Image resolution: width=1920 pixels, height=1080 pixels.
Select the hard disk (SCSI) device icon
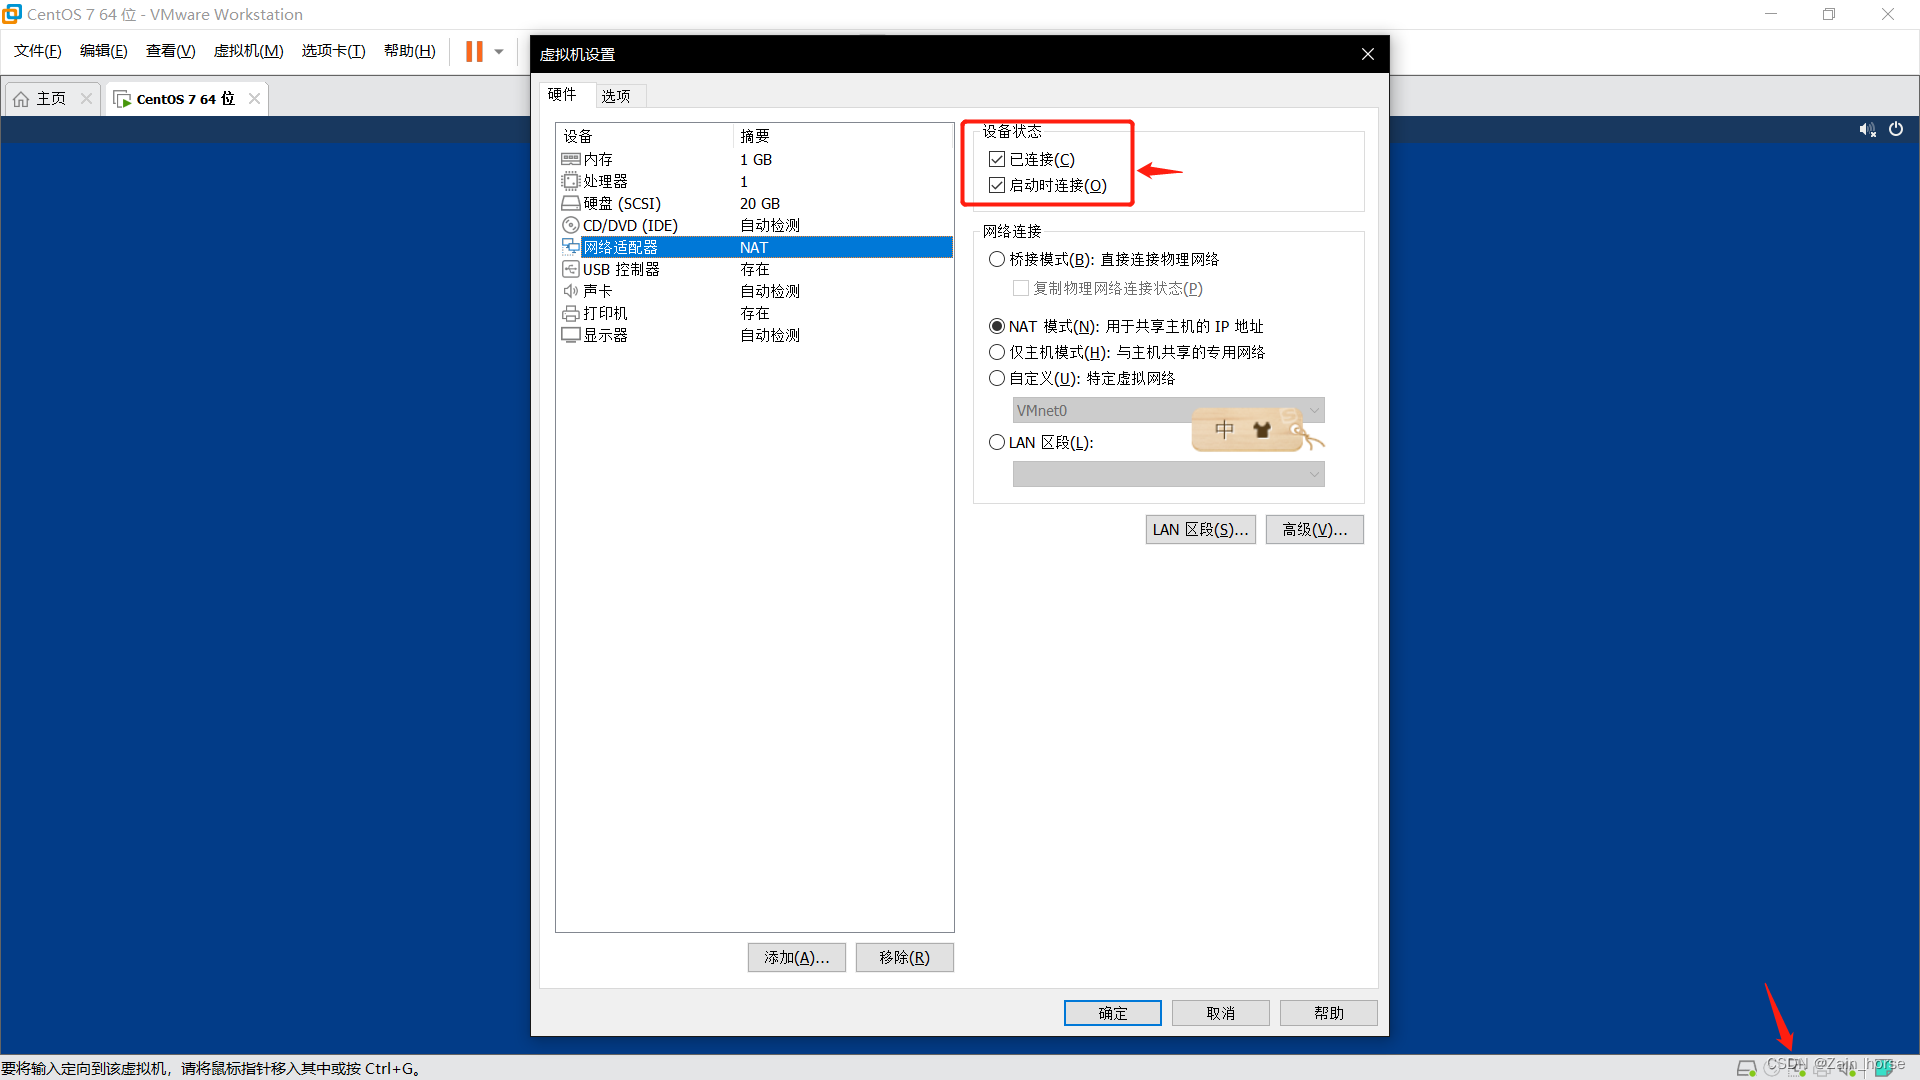point(571,203)
